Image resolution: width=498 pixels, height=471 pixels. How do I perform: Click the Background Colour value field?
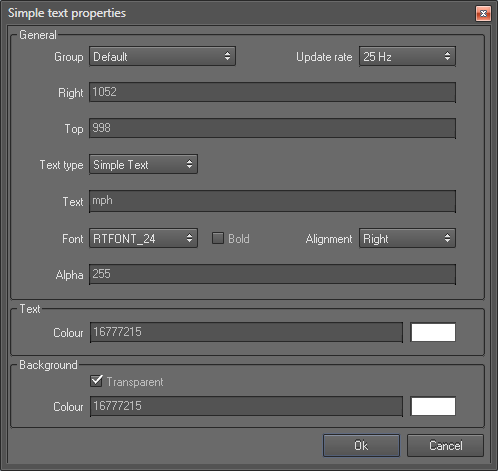(246, 406)
